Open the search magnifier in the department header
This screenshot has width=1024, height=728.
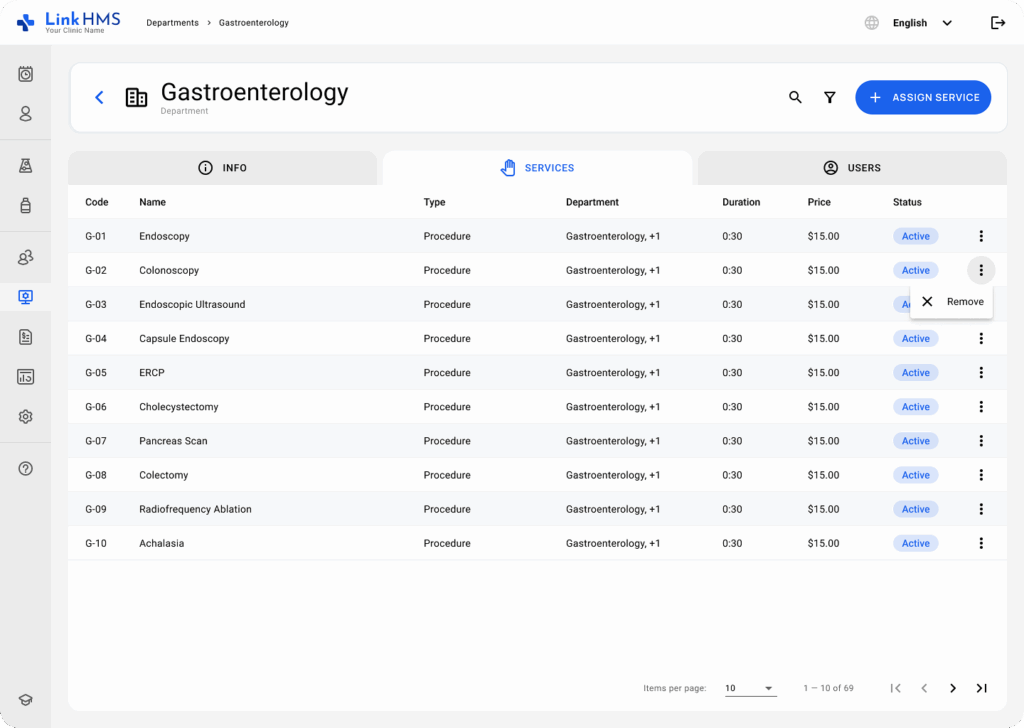pos(795,97)
